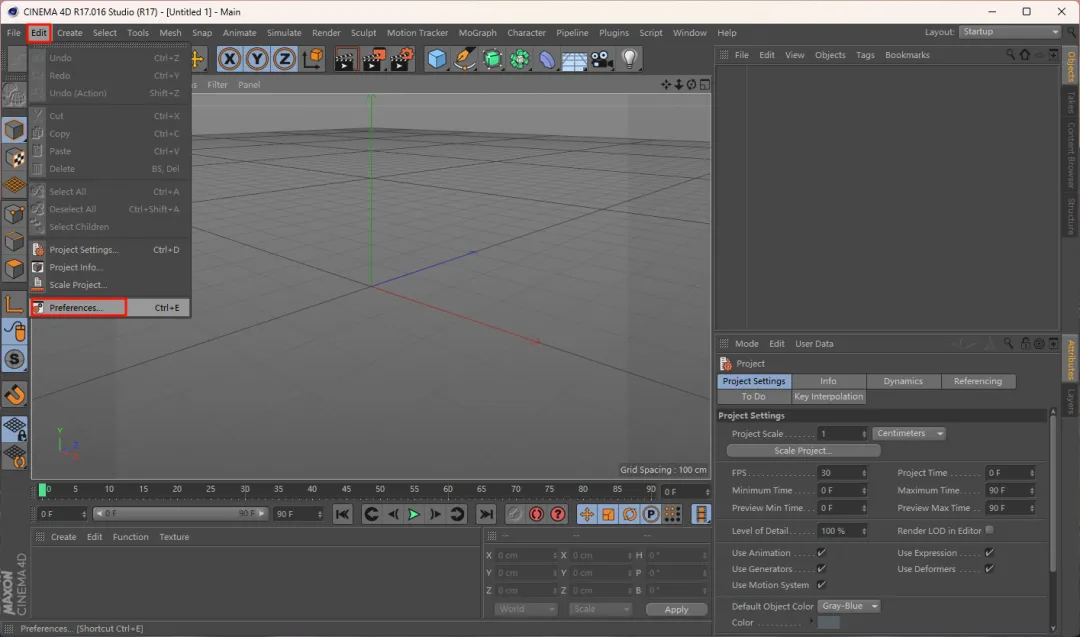Click the Camera object icon
This screenshot has width=1080, height=637.
pos(601,59)
